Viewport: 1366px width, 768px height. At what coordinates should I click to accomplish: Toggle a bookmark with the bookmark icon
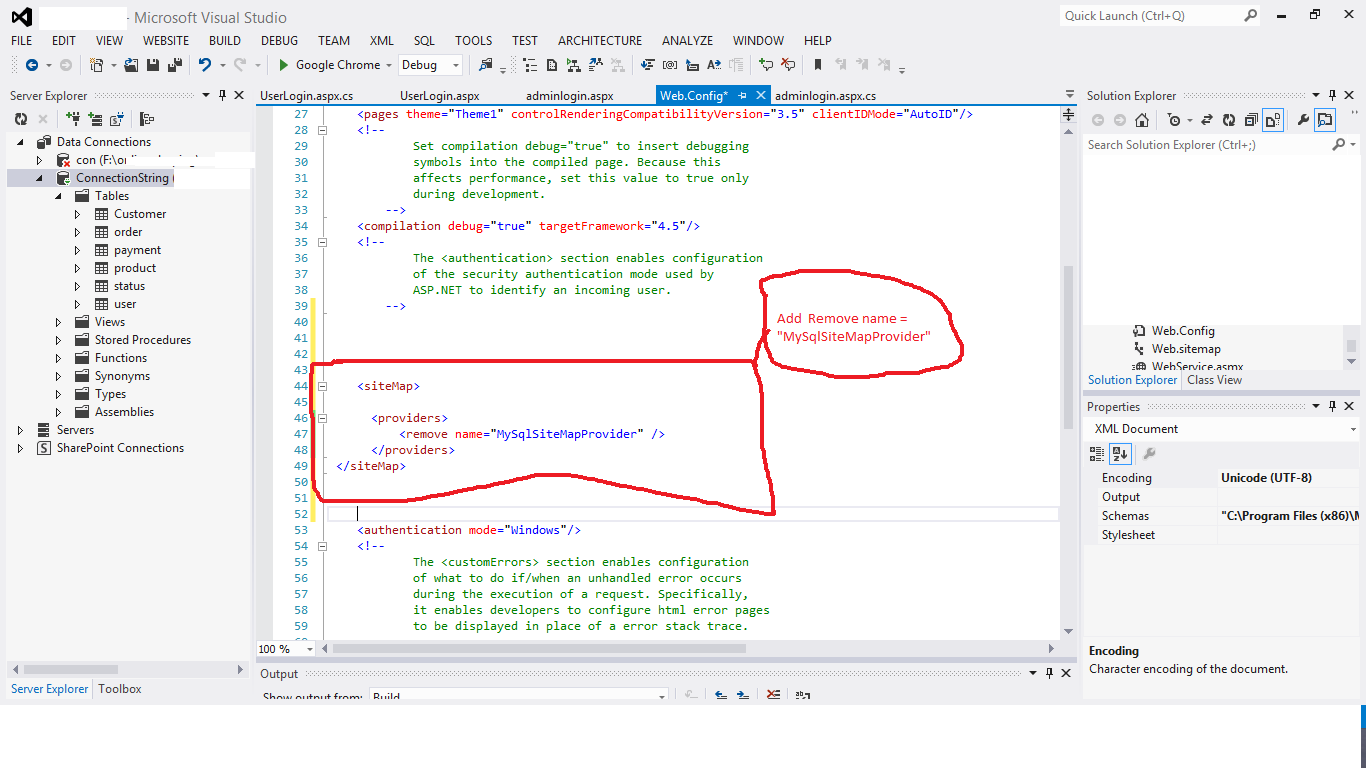click(x=818, y=65)
